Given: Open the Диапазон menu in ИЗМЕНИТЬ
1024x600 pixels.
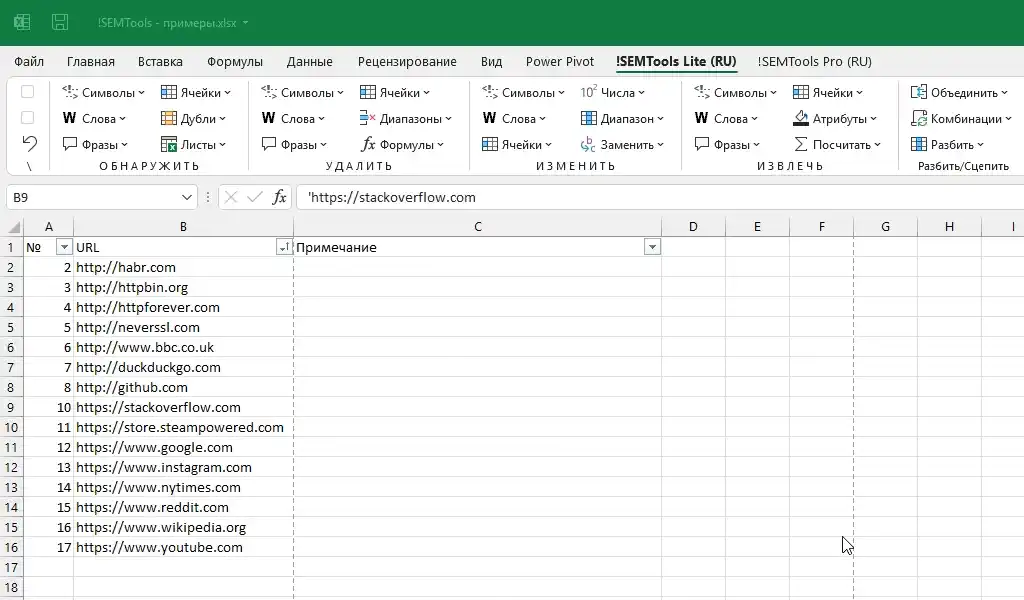Looking at the screenshot, I should pos(622,119).
